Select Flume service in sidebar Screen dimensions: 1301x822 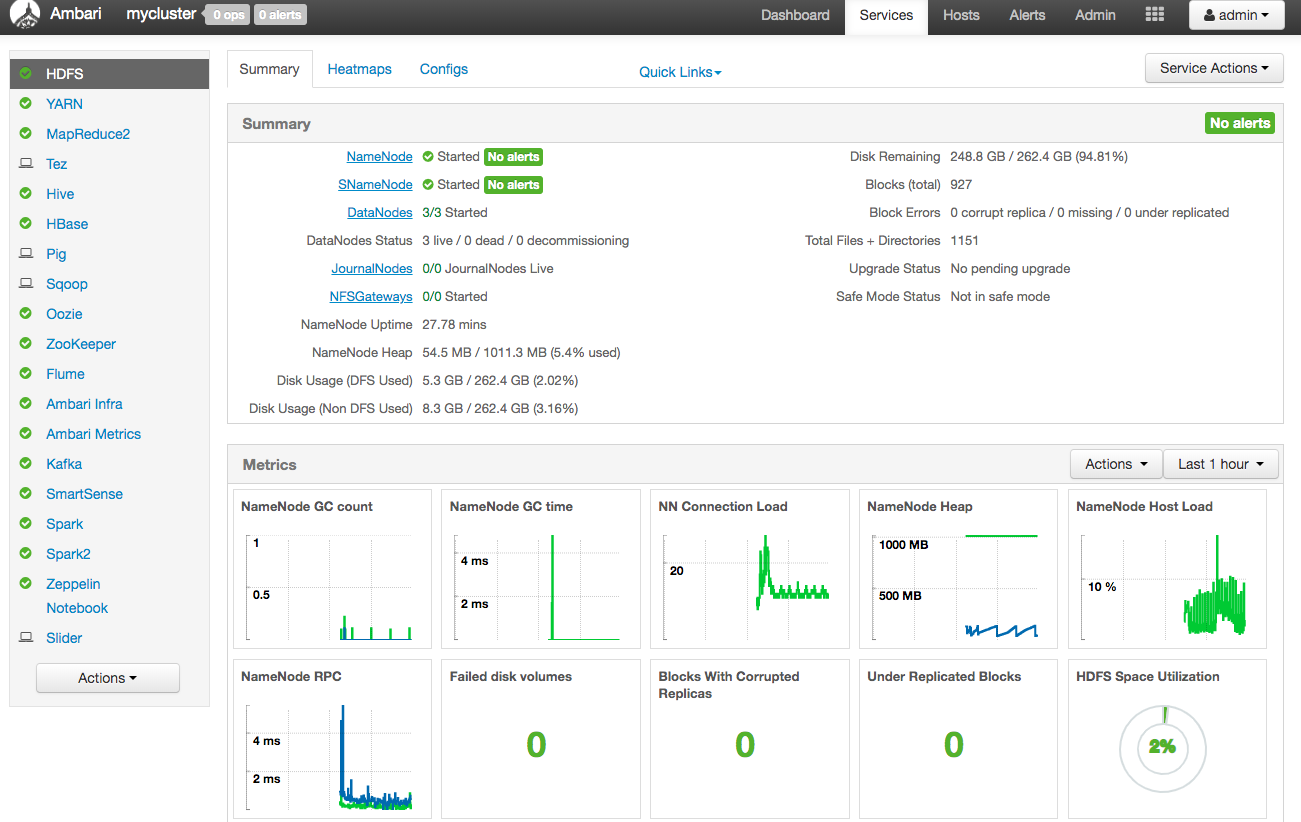[65, 374]
